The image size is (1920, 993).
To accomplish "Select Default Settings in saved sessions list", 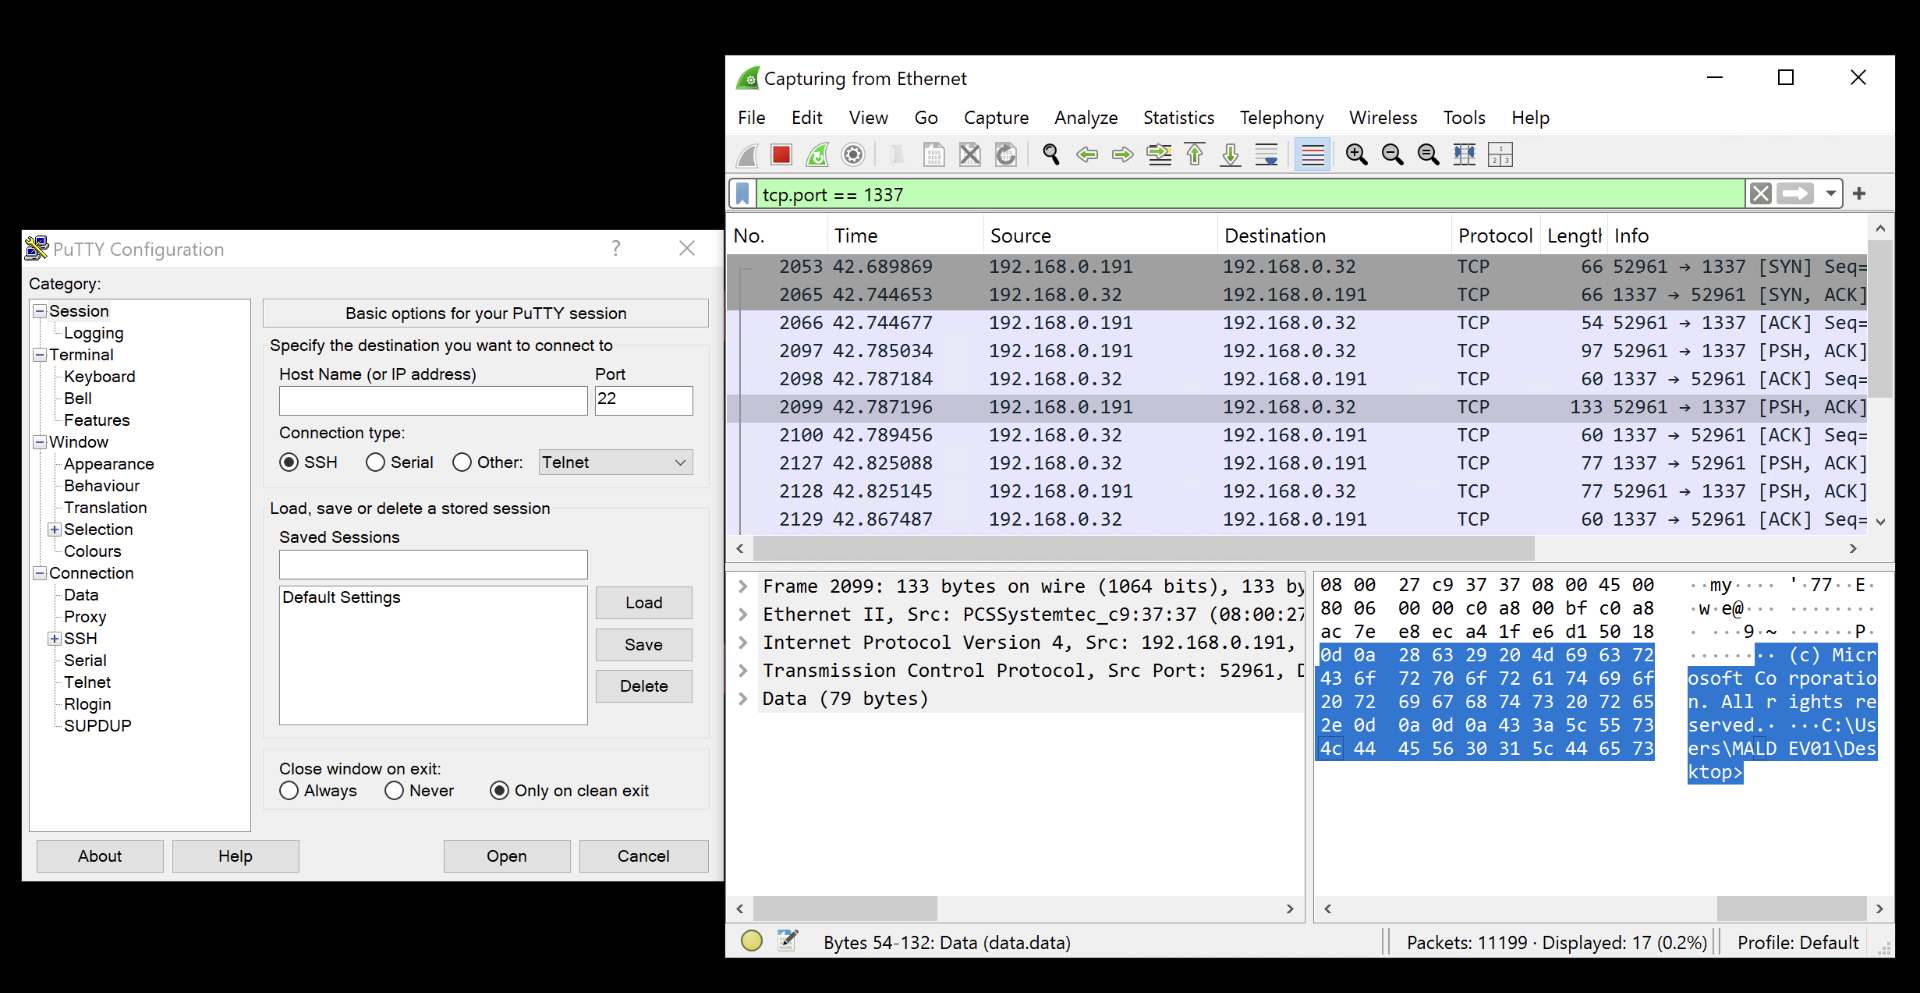I will 342,597.
